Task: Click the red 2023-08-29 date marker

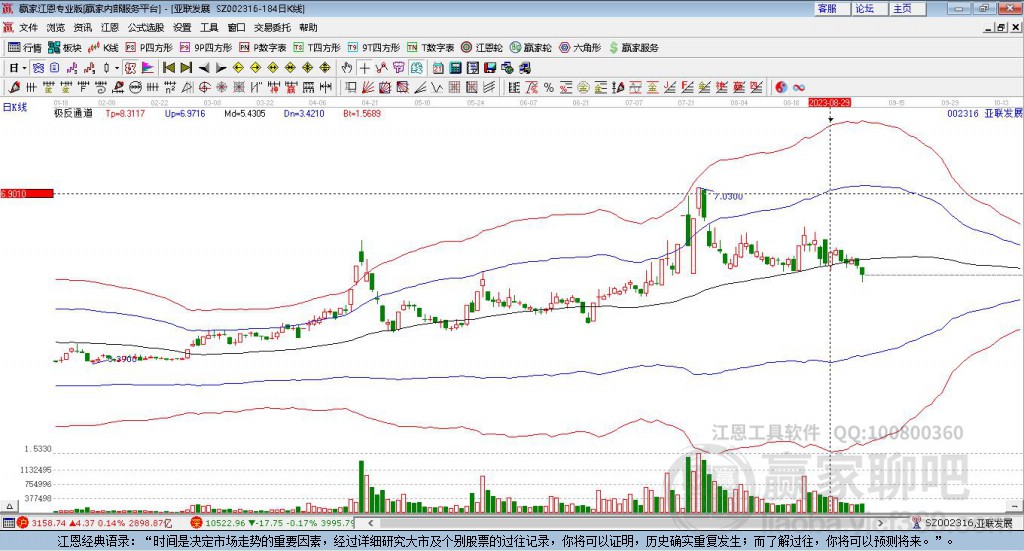Action: (x=829, y=102)
